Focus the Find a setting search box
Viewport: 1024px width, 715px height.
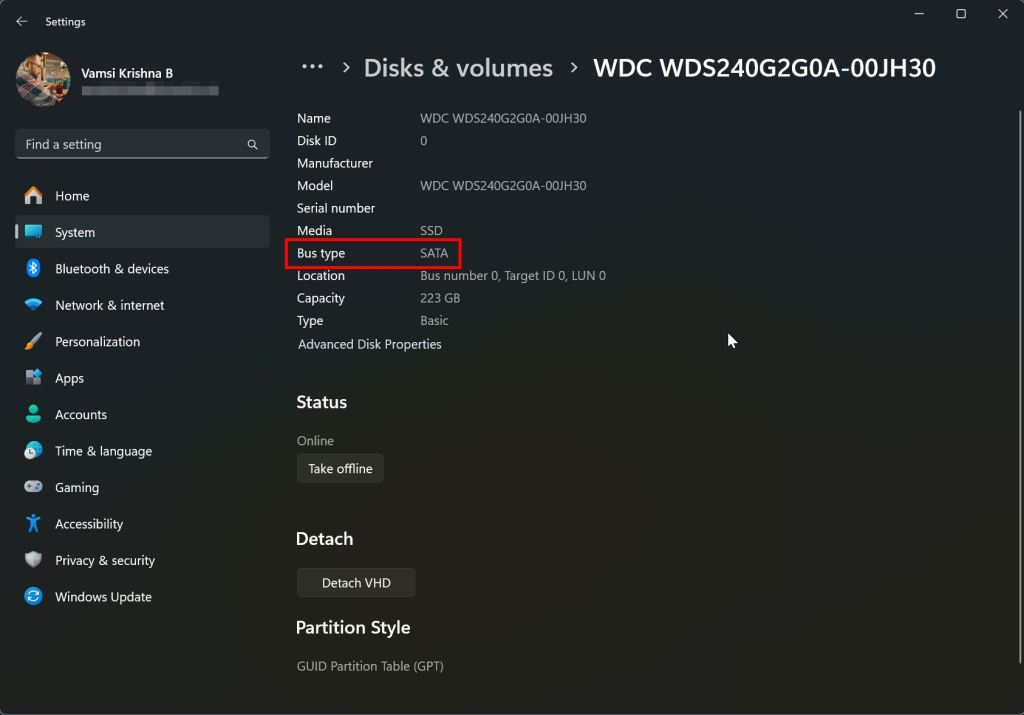tap(142, 144)
